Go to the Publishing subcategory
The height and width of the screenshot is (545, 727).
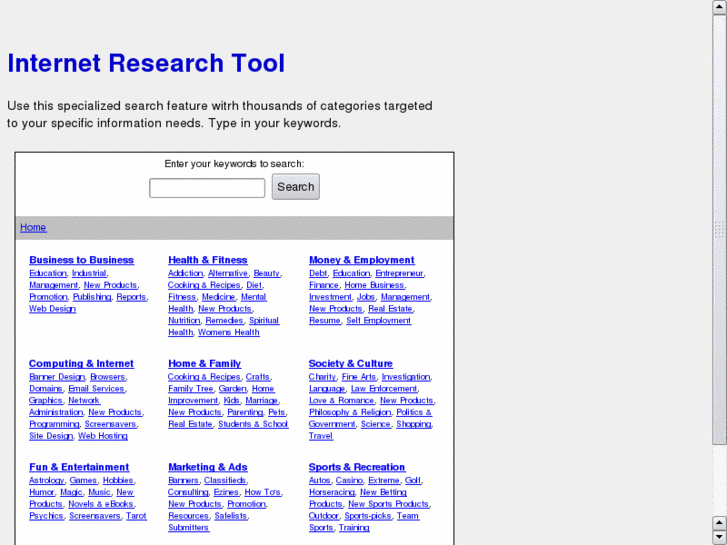pyautogui.click(x=92, y=297)
